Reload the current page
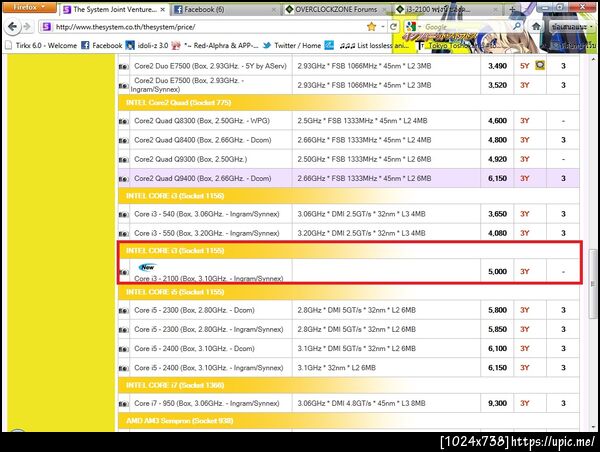The width and height of the screenshot is (600, 452). coord(393,26)
